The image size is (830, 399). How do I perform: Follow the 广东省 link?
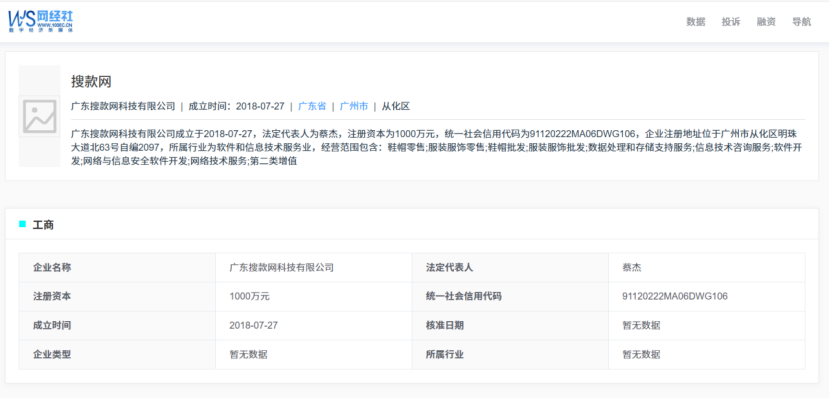click(312, 106)
